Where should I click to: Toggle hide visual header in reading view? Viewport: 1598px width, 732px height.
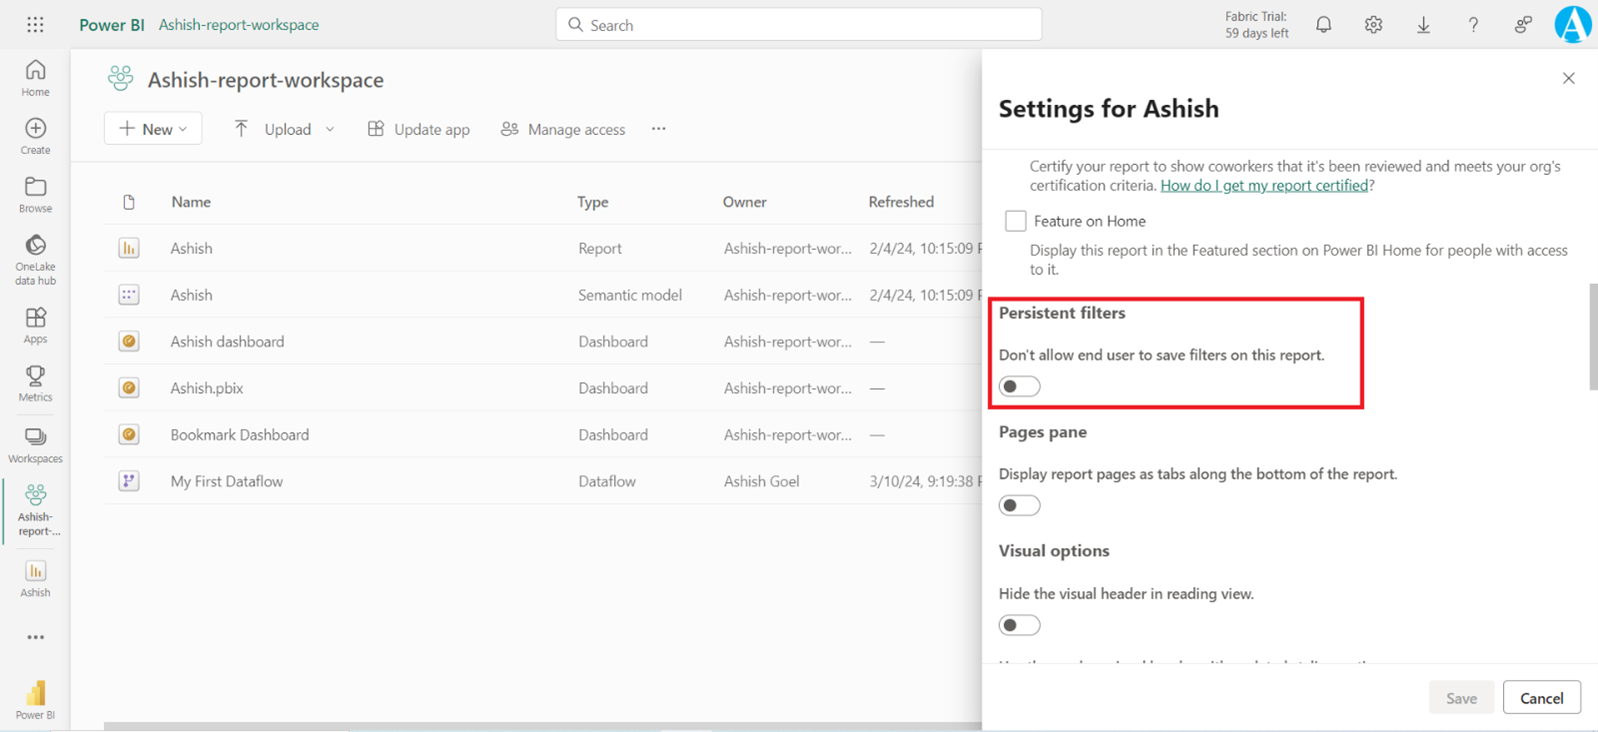pos(1019,625)
